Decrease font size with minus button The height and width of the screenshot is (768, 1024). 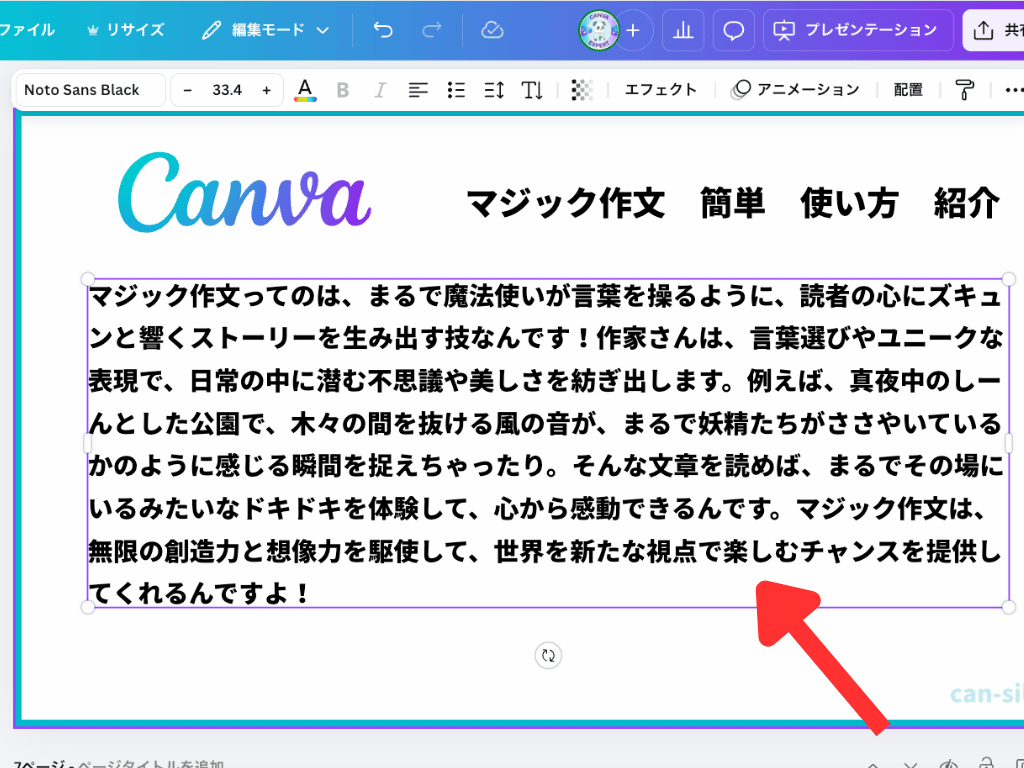(x=187, y=90)
